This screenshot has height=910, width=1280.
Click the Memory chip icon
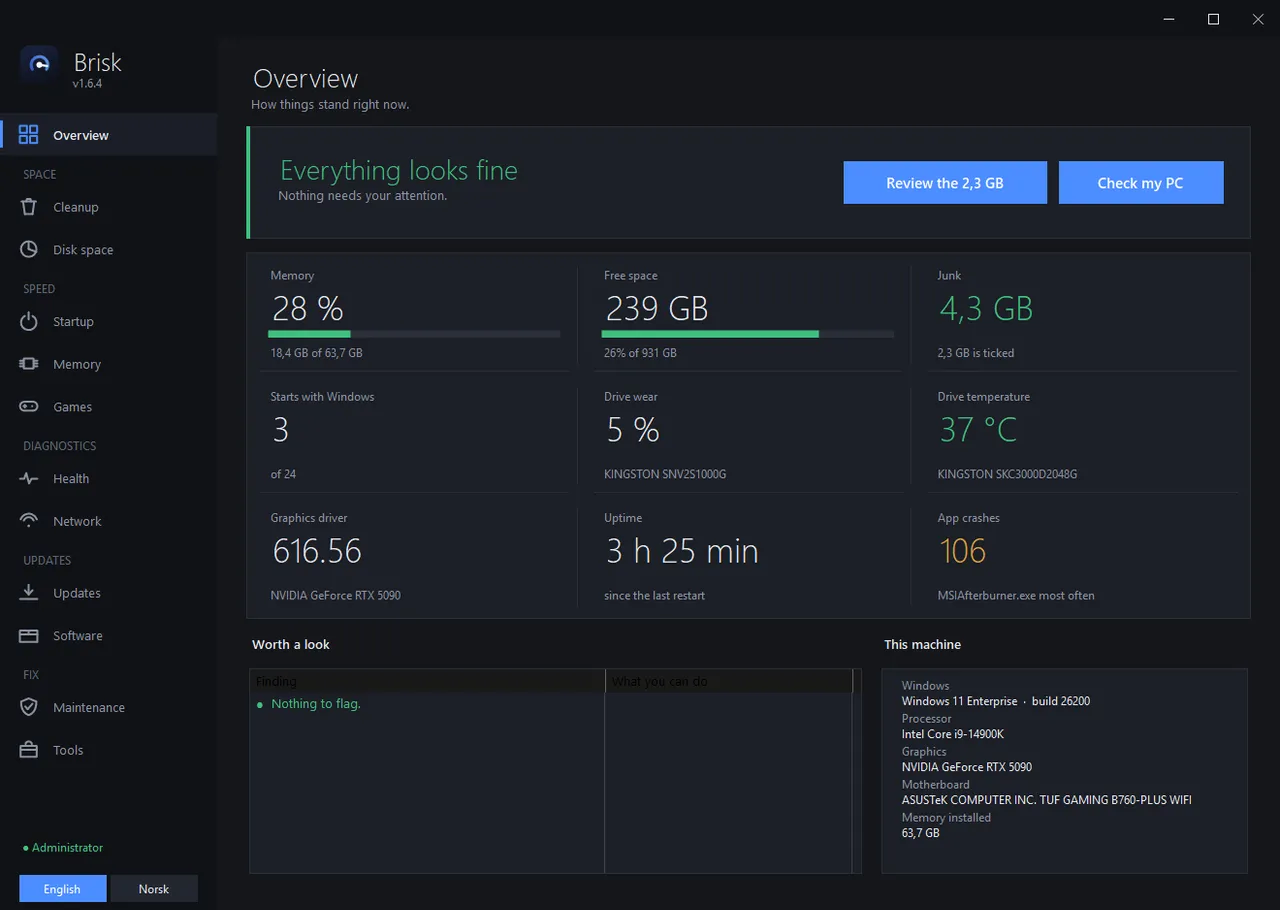coord(29,364)
